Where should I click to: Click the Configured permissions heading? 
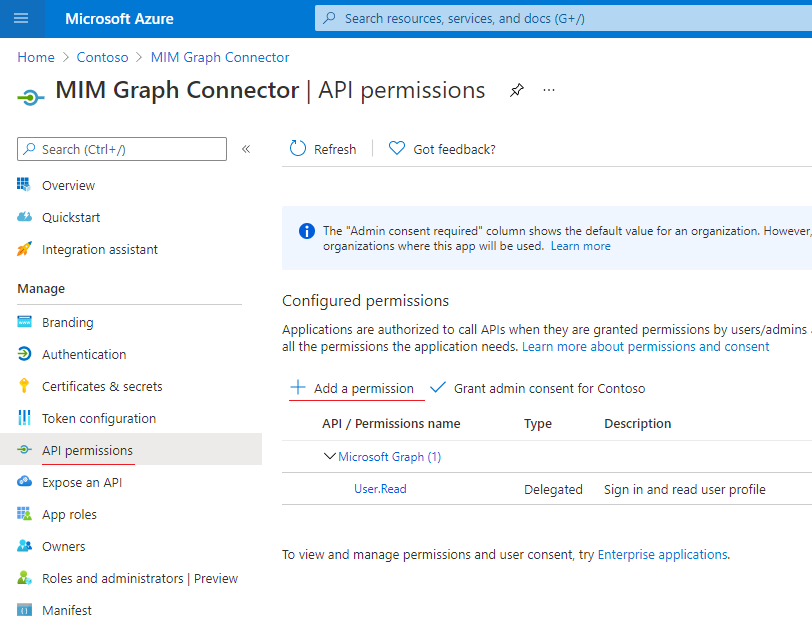coord(365,301)
